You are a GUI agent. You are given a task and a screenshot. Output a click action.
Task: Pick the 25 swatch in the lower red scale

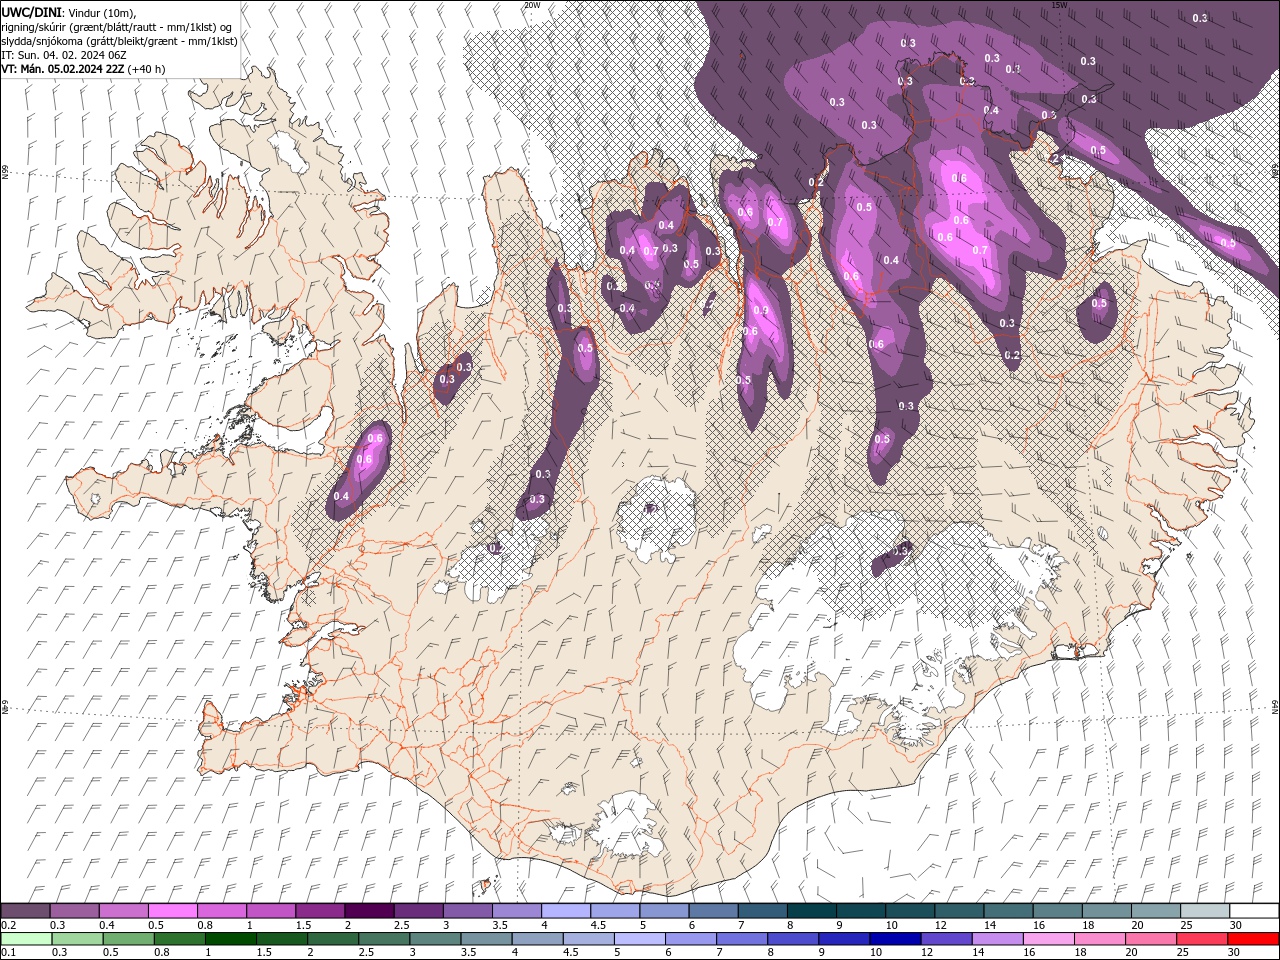(x=1201, y=939)
